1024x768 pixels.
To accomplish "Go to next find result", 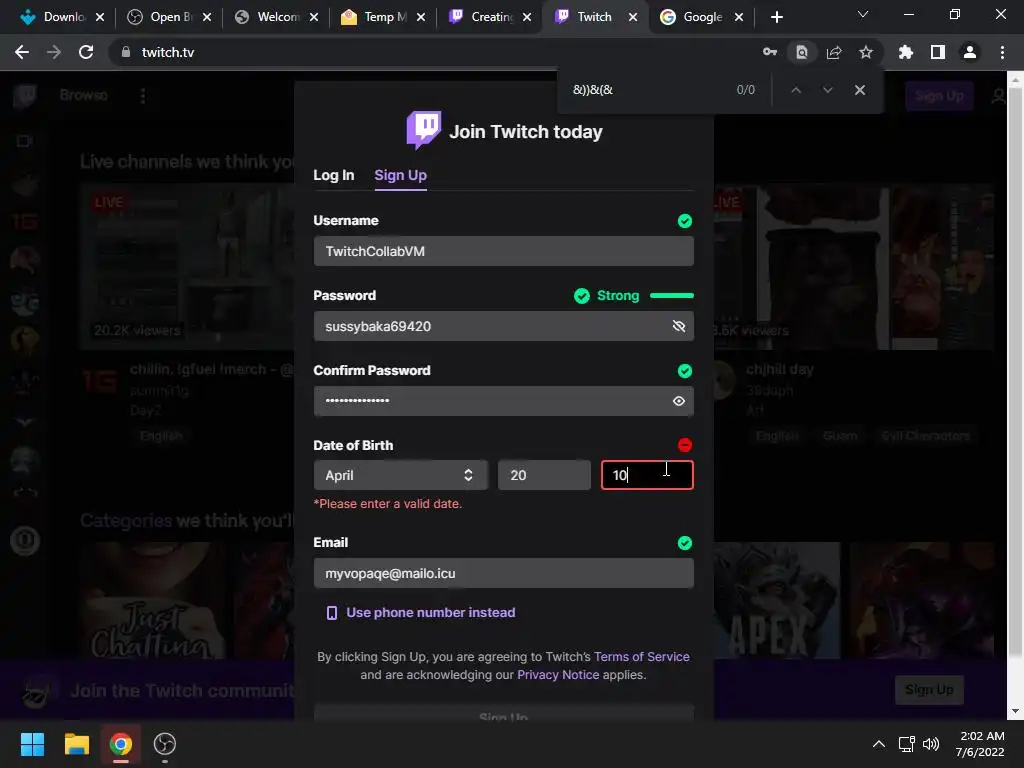I will tap(828, 90).
